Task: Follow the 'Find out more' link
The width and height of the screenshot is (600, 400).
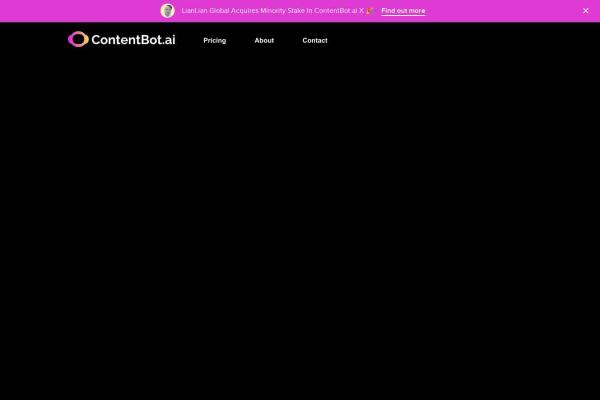Action: [403, 11]
